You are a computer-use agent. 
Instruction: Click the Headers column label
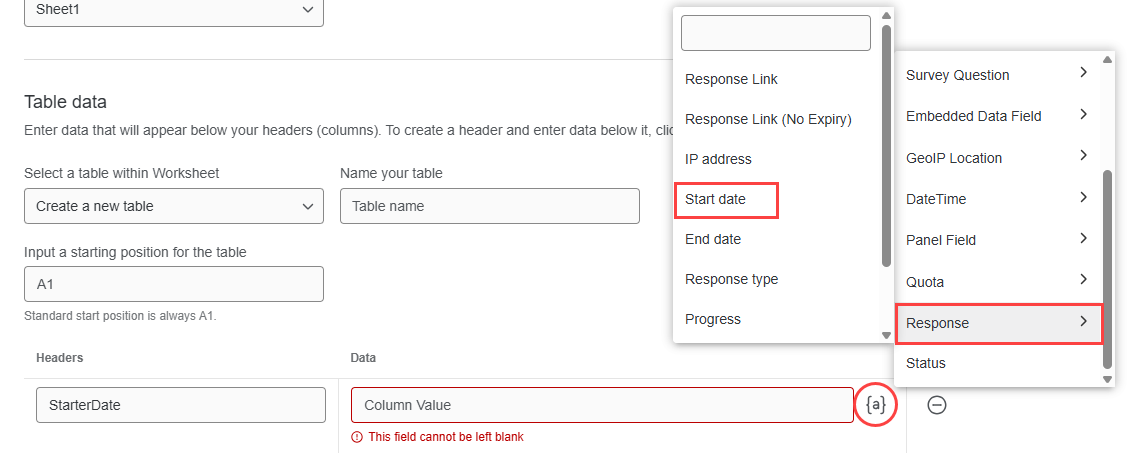click(x=60, y=357)
